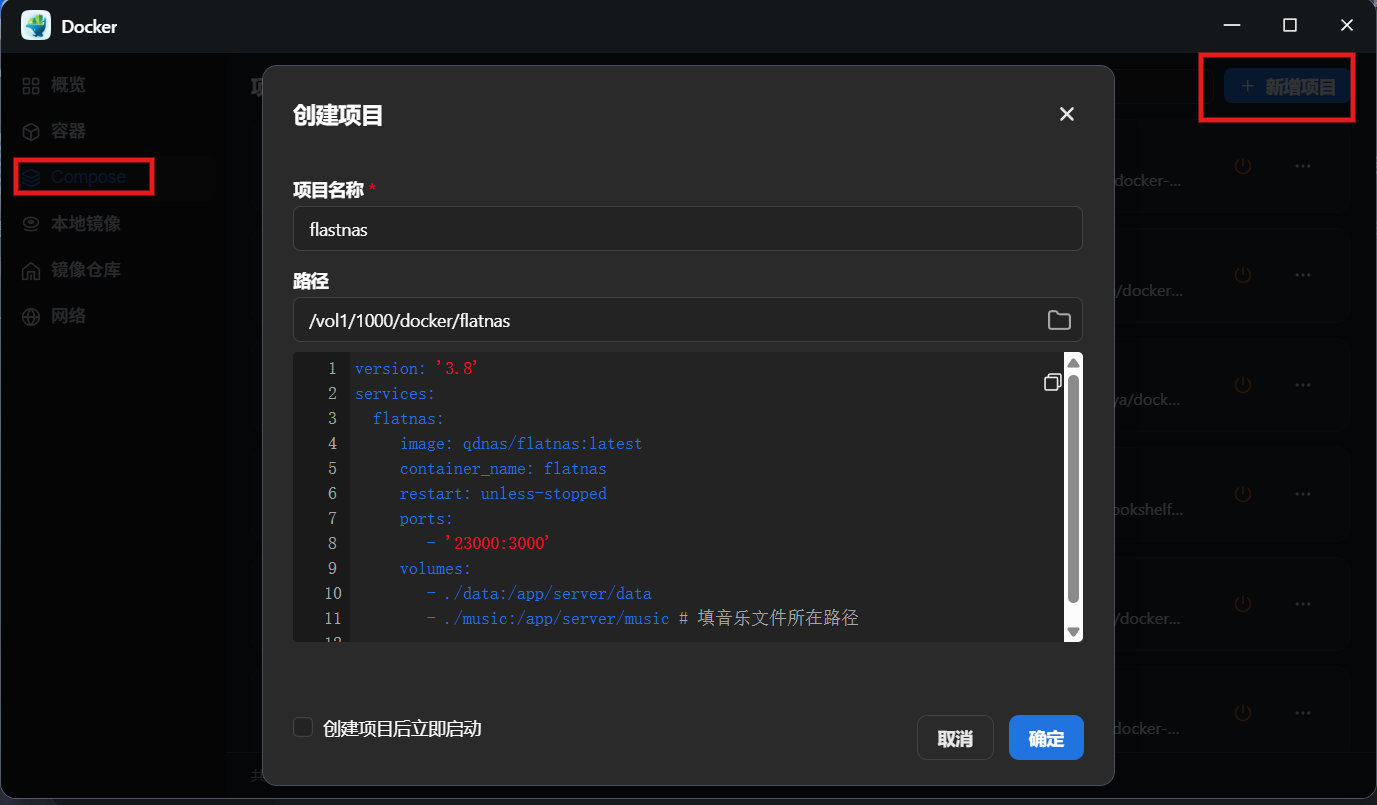The height and width of the screenshot is (805, 1377).
Task: Click the editor scrollbar down arrow
Action: pos(1072,632)
